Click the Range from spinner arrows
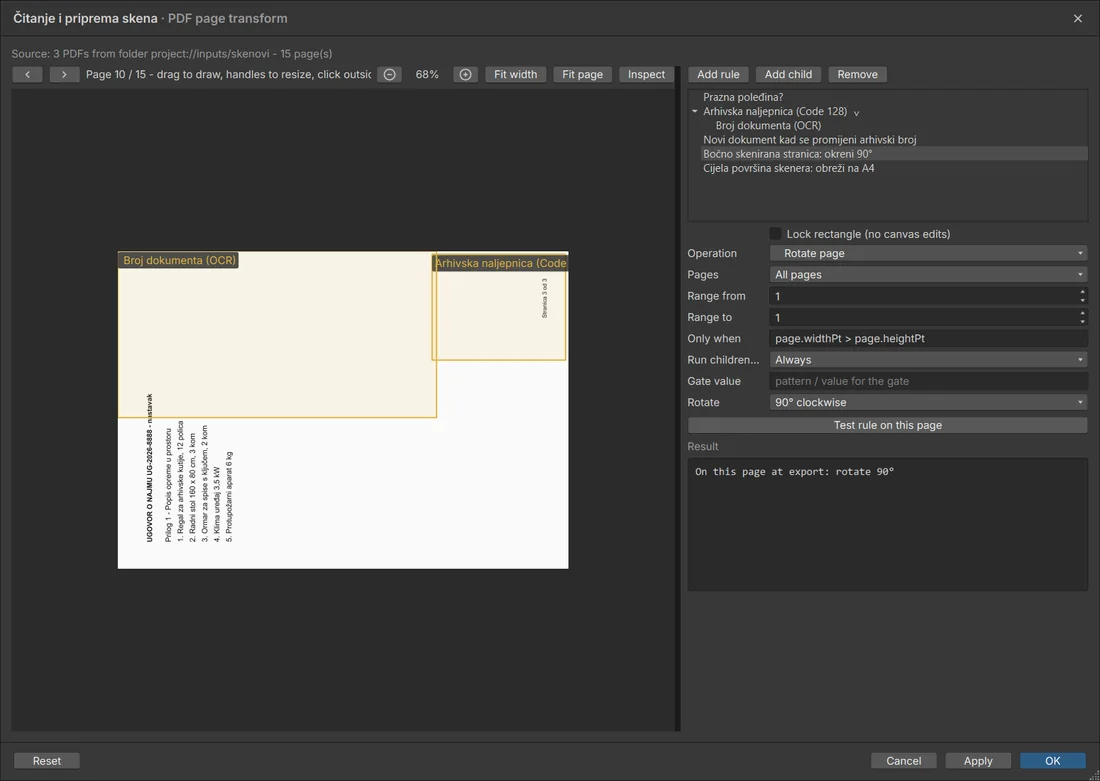1100x781 pixels. [1082, 296]
